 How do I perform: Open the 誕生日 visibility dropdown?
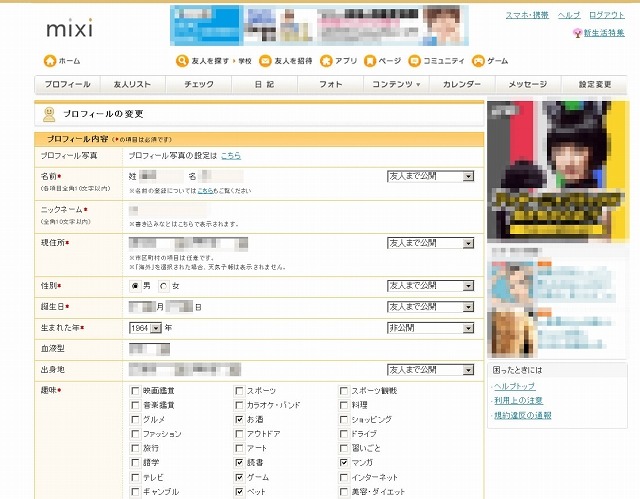coord(430,307)
